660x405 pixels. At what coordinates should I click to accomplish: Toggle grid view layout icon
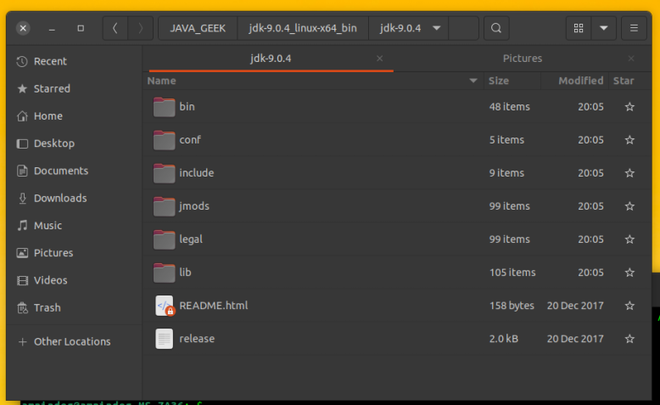coord(578,28)
